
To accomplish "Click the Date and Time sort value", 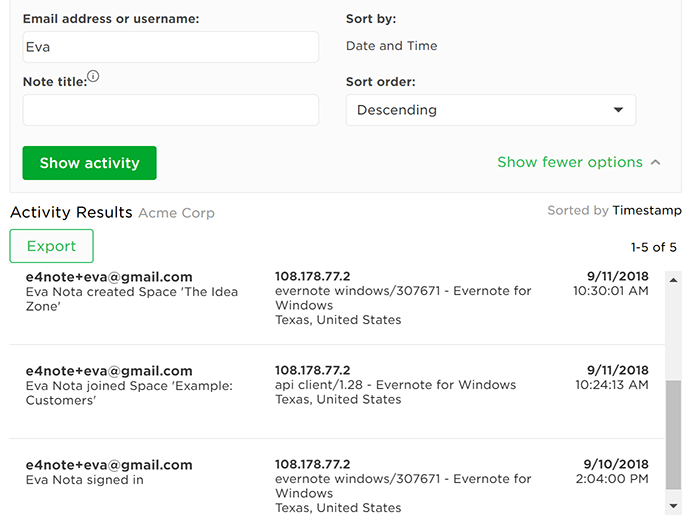I will click(x=392, y=46).
